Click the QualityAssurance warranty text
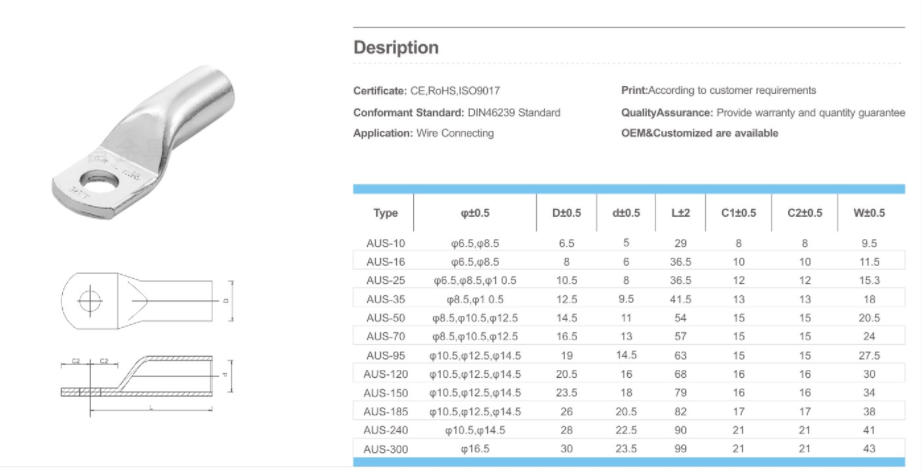 point(762,113)
